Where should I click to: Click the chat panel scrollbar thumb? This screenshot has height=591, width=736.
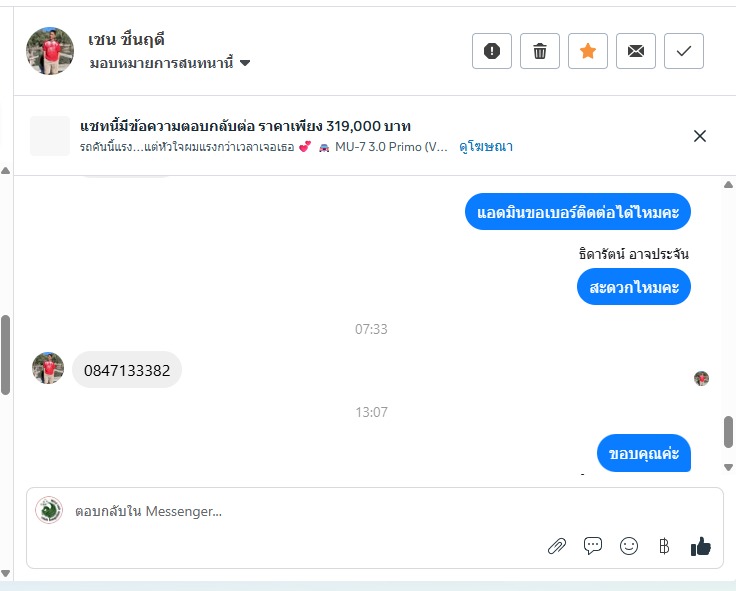[728, 432]
